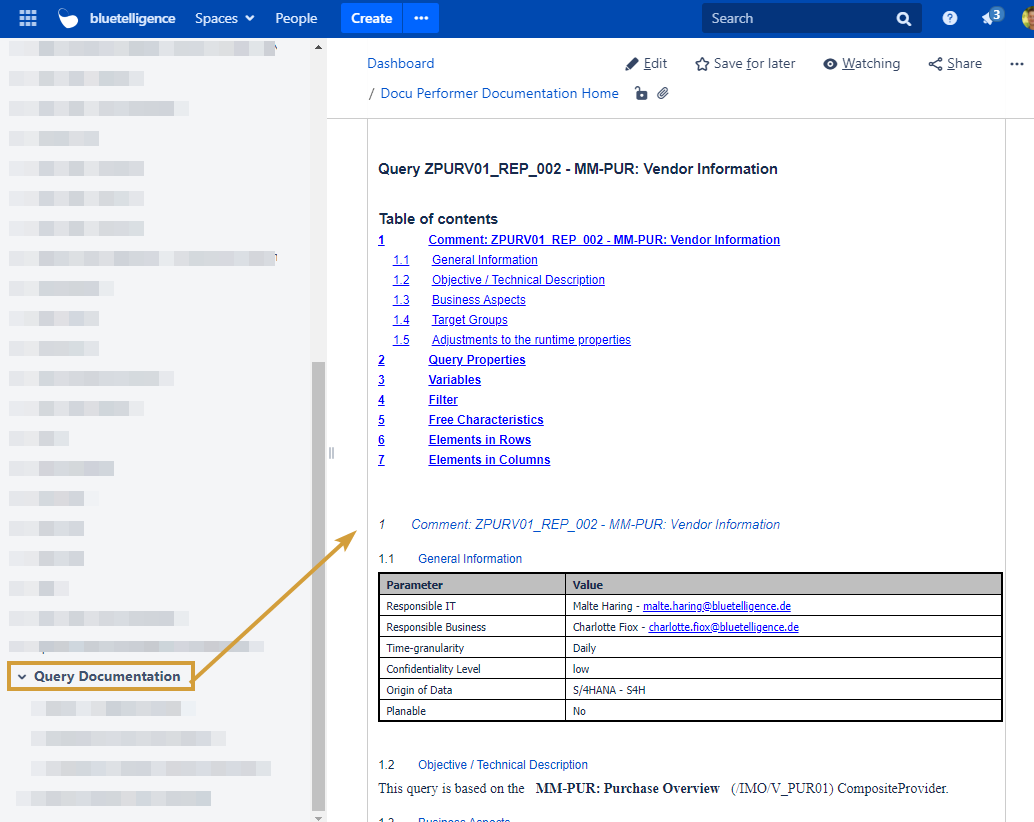Open the ellipsis menu next to Create
Viewport: 1034px width, 822px height.
tap(420, 18)
